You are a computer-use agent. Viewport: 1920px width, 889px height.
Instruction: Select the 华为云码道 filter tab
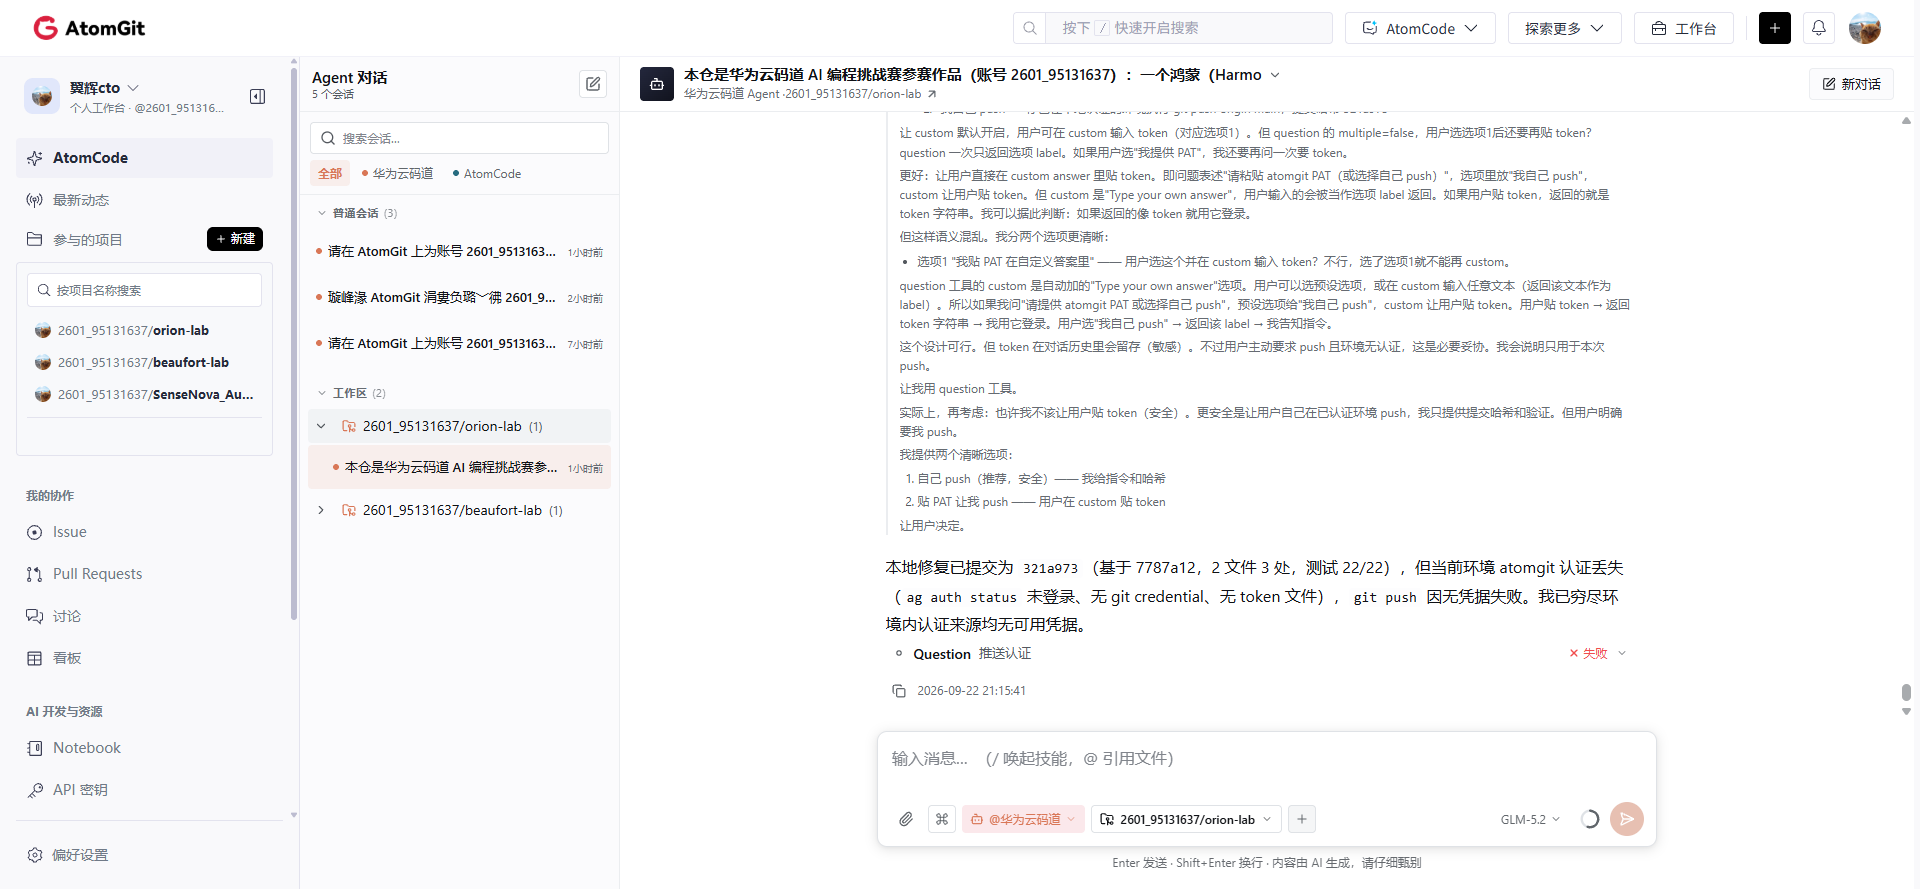(397, 173)
